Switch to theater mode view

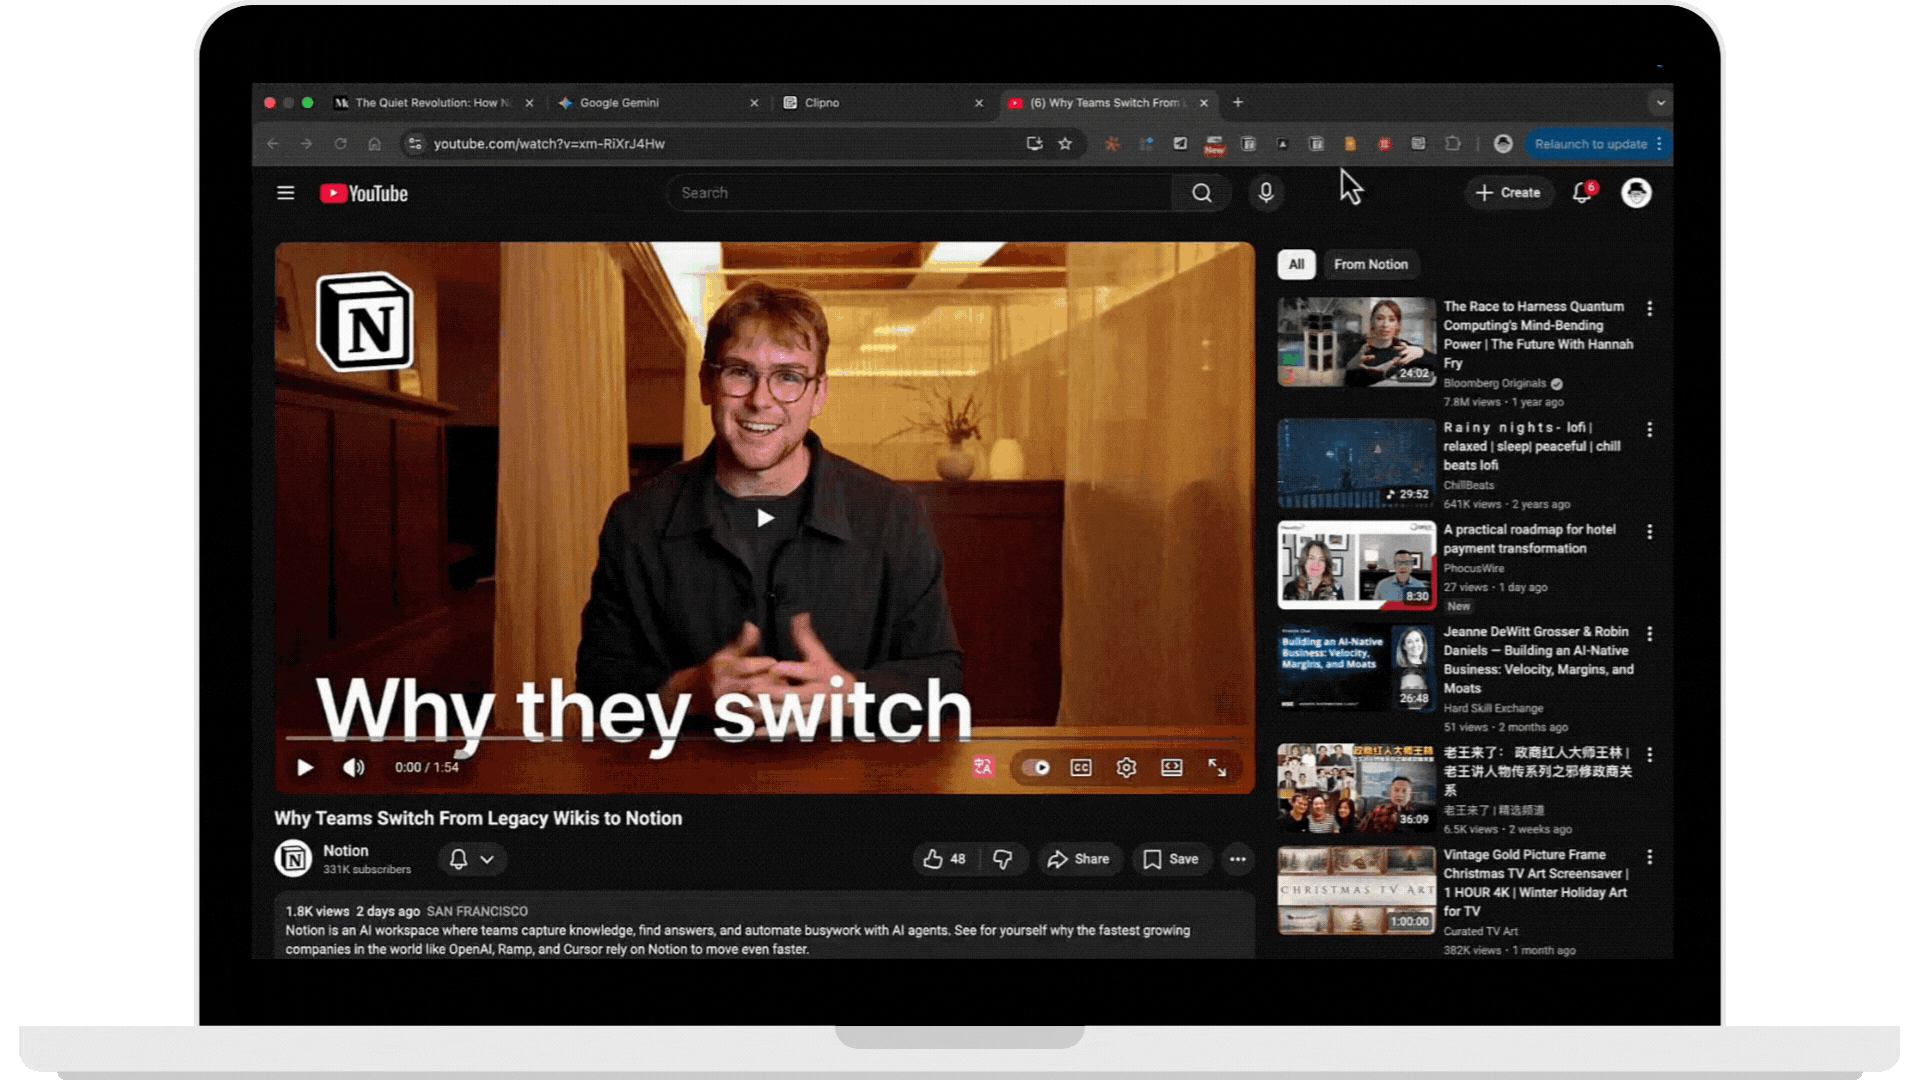click(x=1171, y=768)
